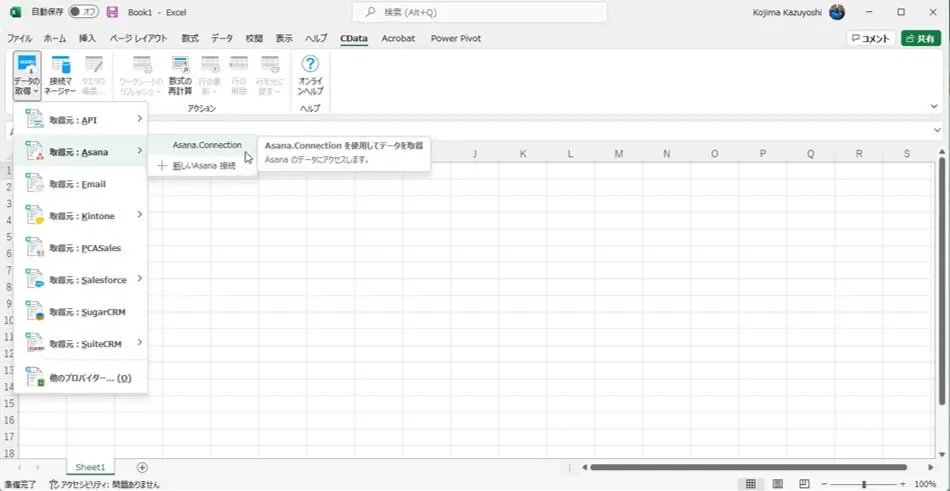The image size is (950, 491).
Task: Switch to Page Break Preview icon
Action: [x=804, y=484]
